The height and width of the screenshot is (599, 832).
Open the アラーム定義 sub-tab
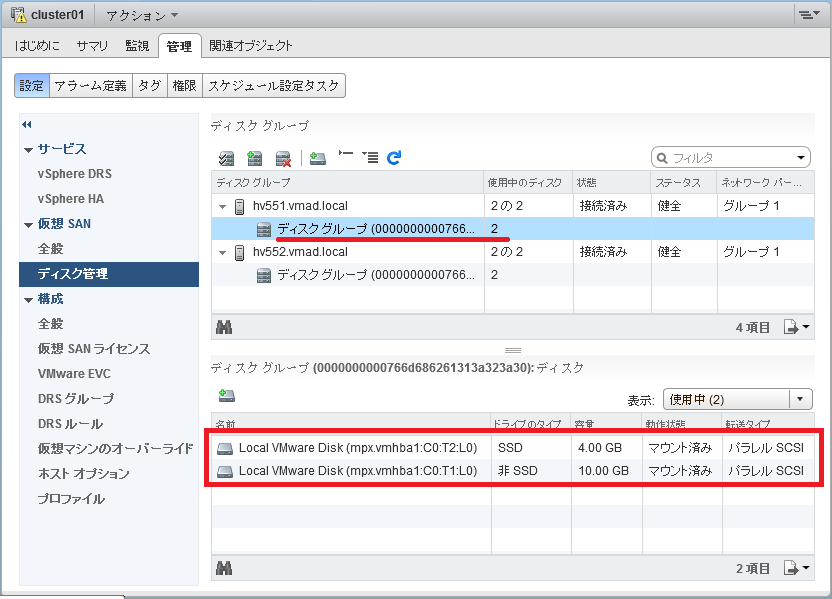click(91, 85)
